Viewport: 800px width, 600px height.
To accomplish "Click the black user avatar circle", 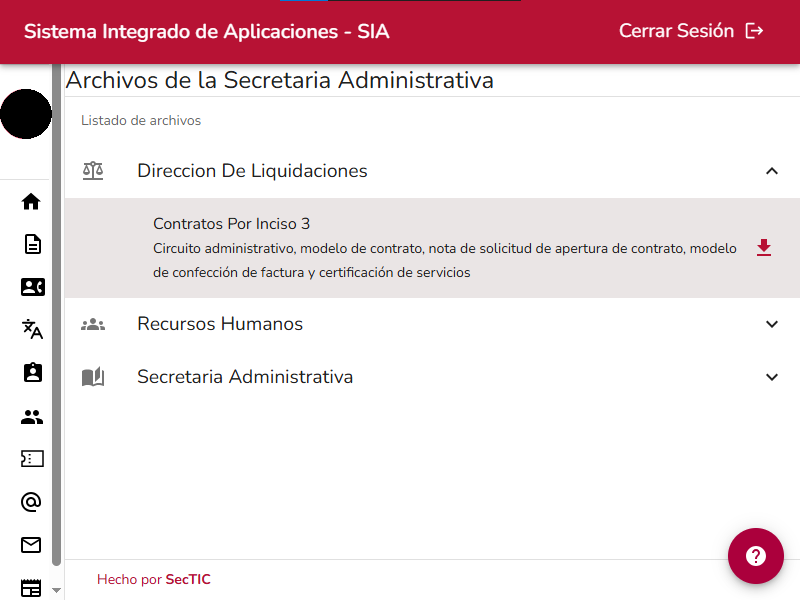I will click(26, 114).
